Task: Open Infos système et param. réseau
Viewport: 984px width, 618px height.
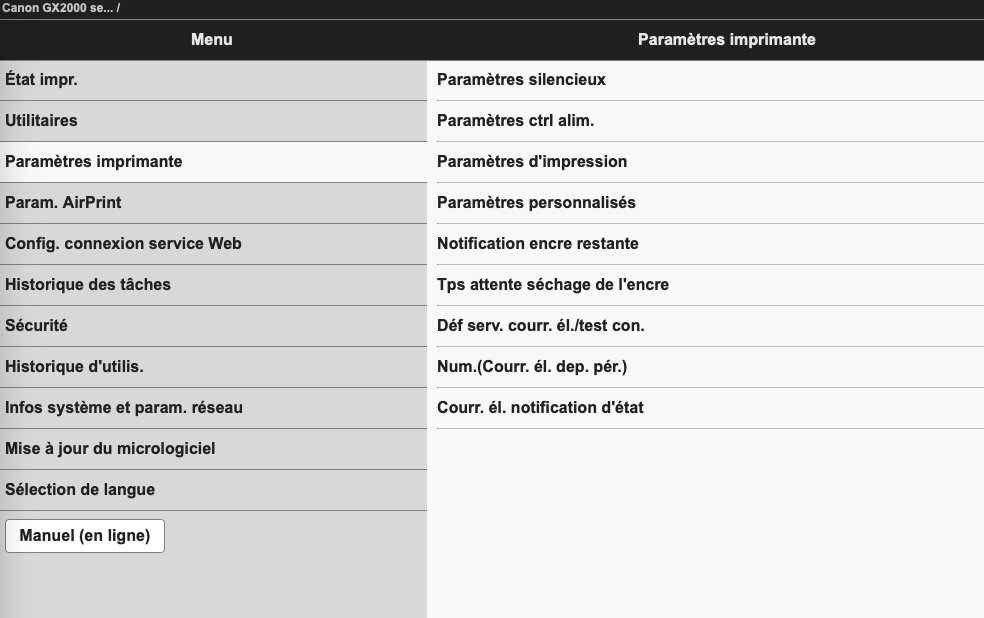Action: point(124,408)
